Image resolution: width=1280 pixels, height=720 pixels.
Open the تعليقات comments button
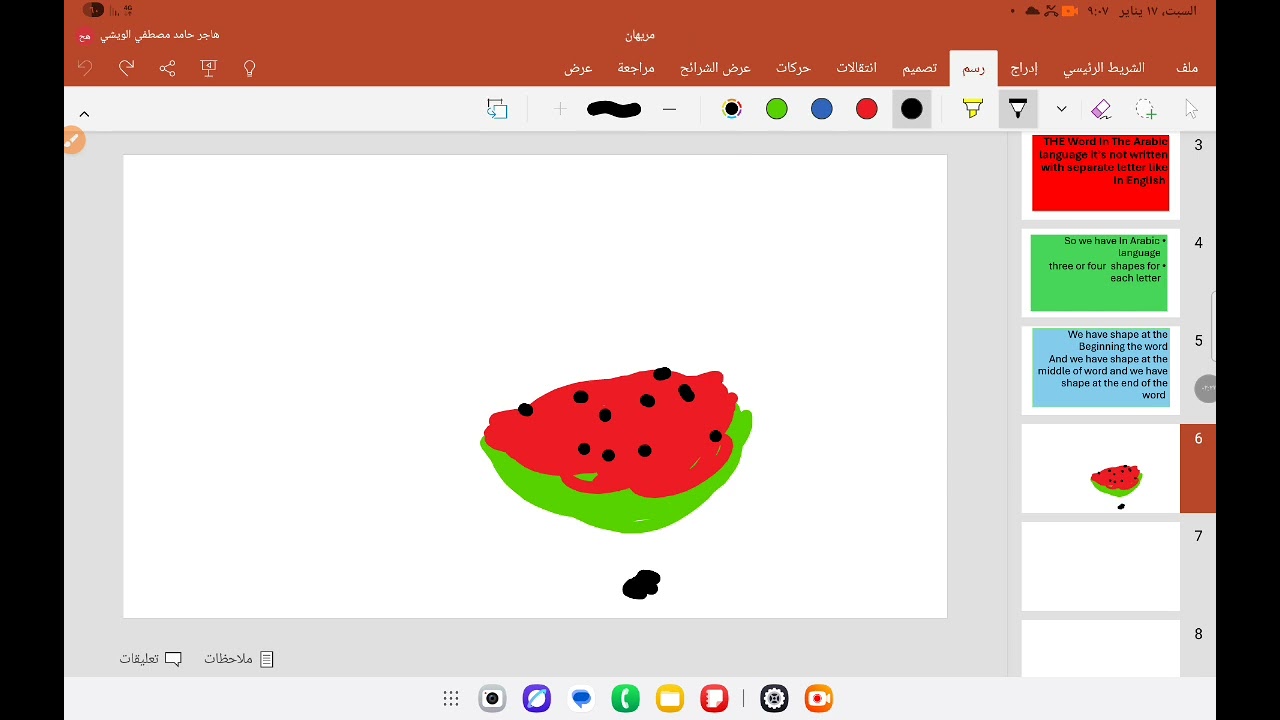150,659
